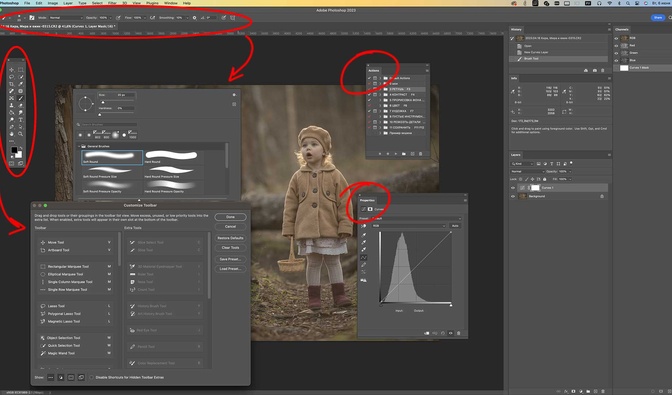Select the Rectangular Marquee tool in toolbox
672x395 pixels.
click(x=21, y=70)
